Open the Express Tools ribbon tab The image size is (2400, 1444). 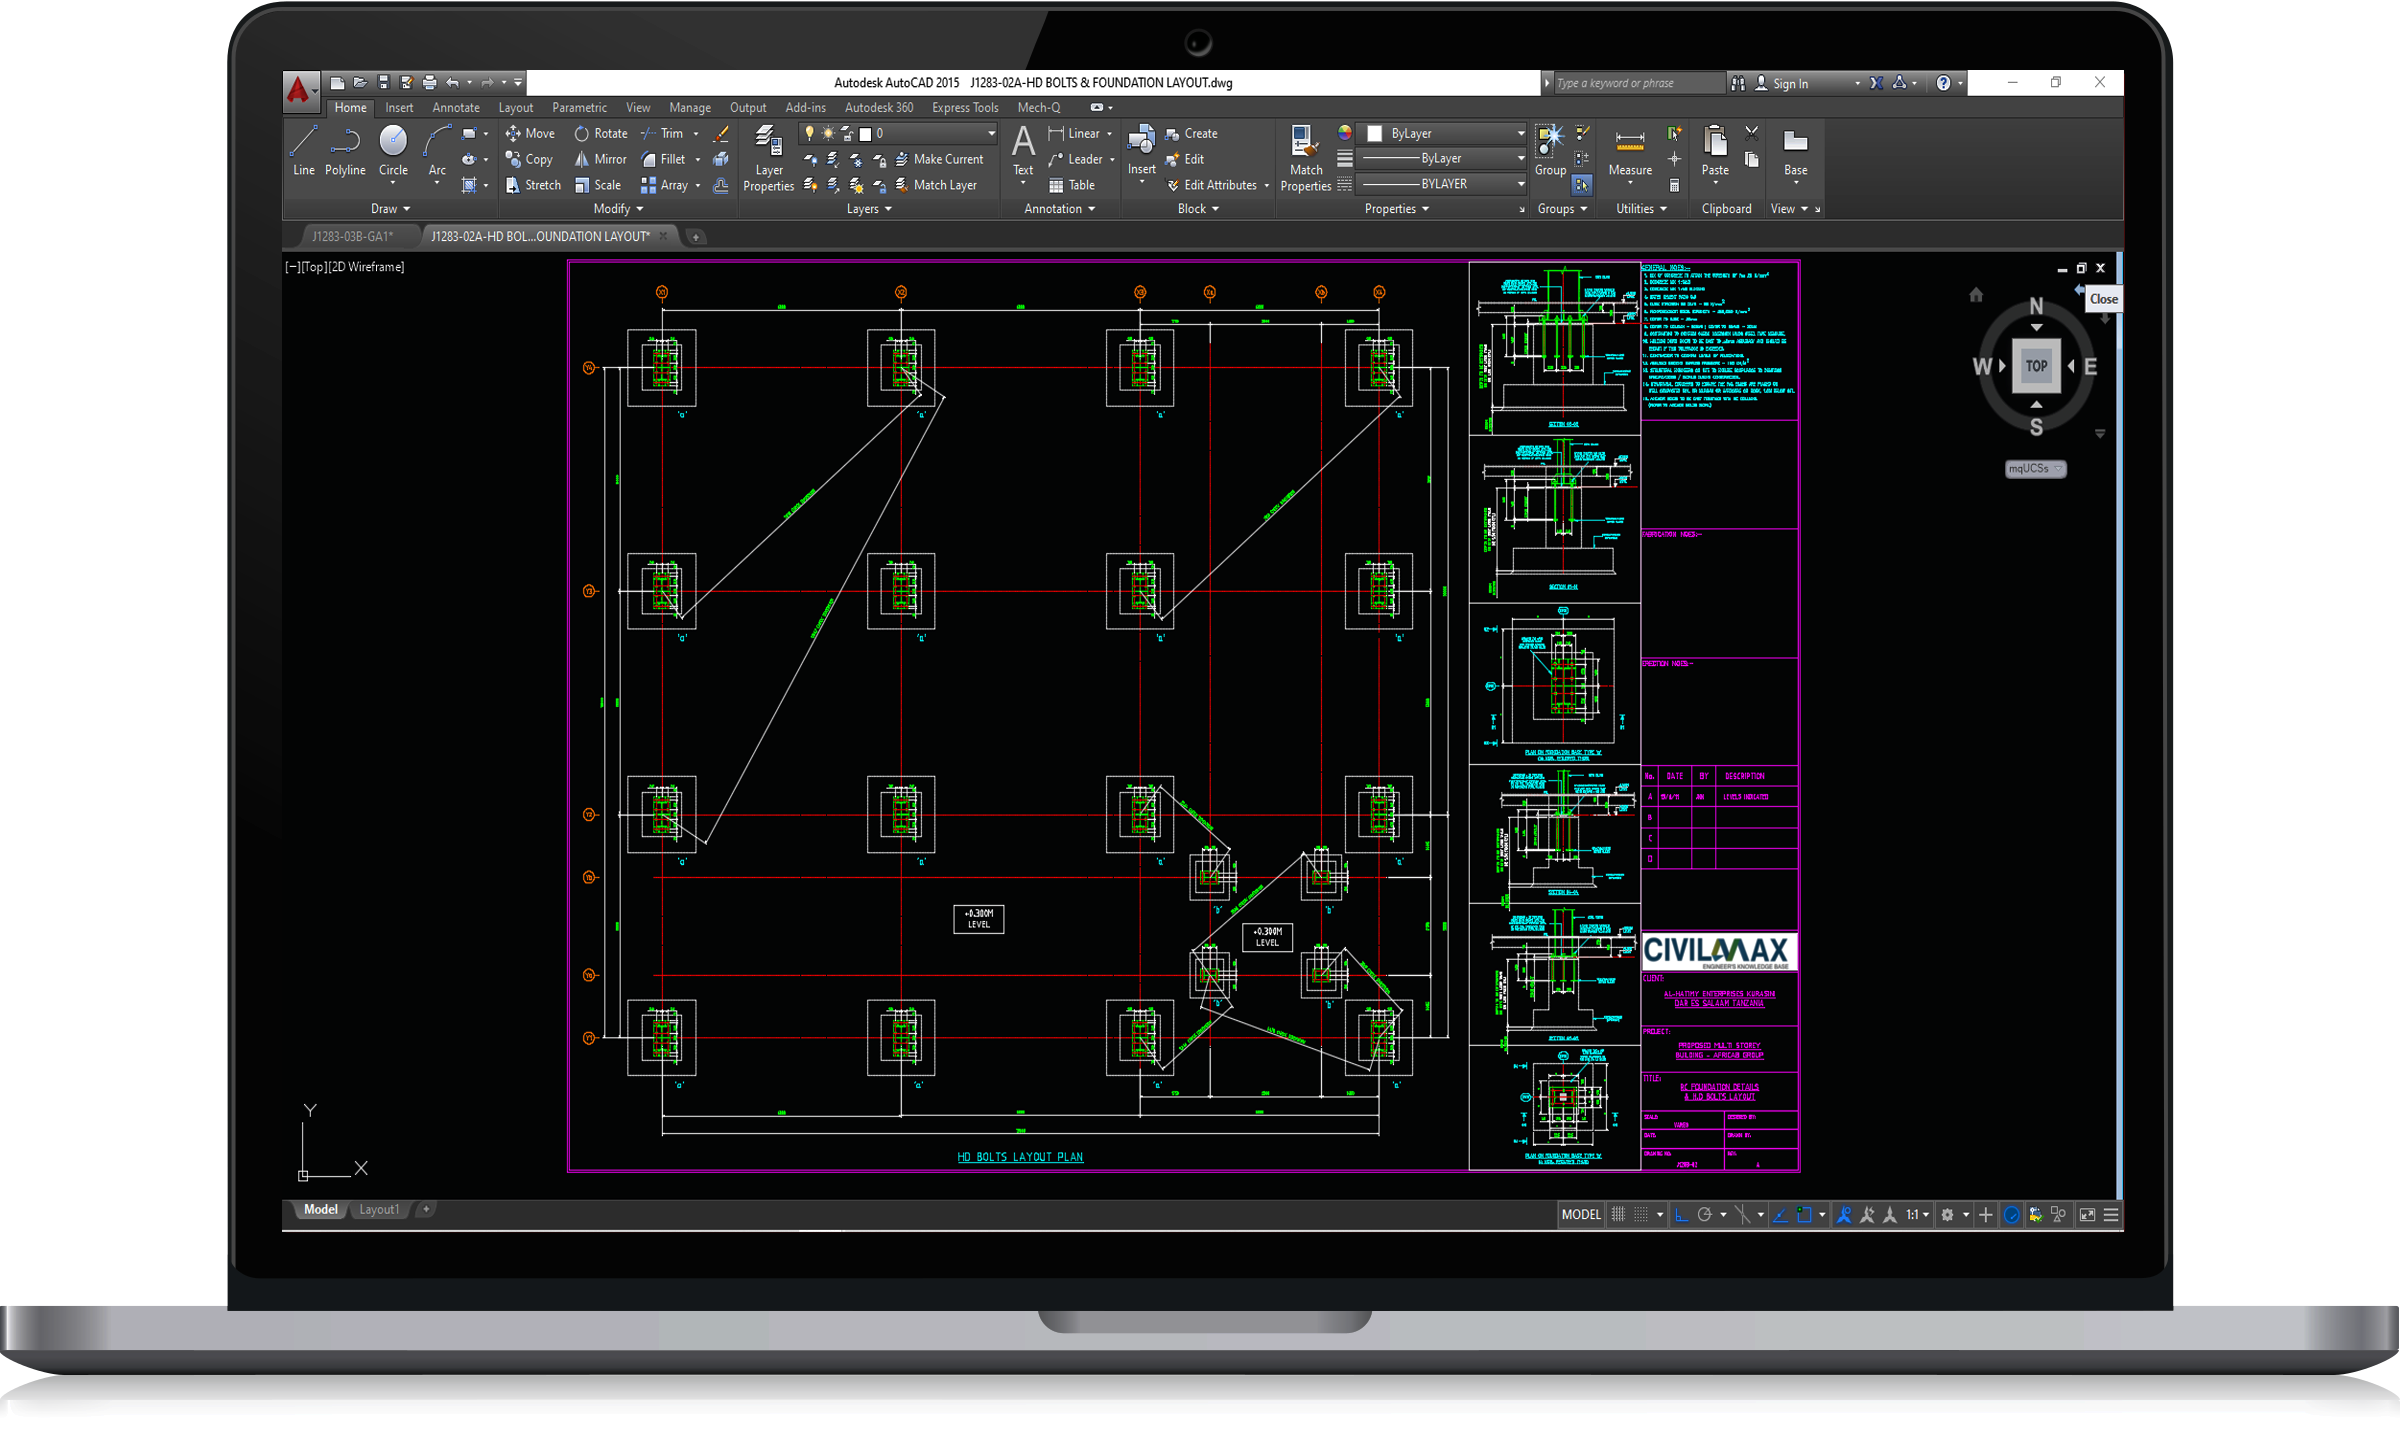[965, 107]
